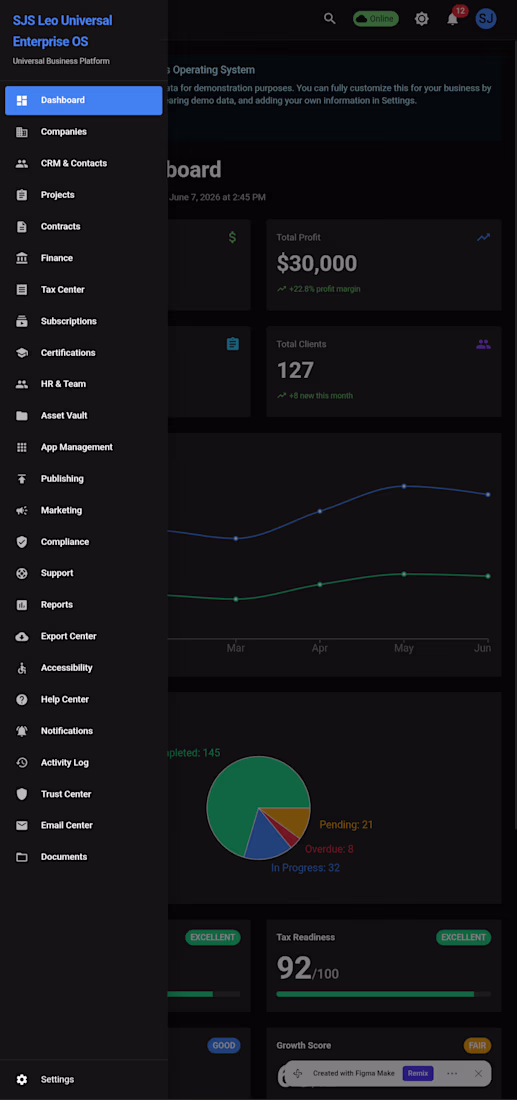The width and height of the screenshot is (517, 1100).
Task: Click the Overdue: 8 chart label
Action: click(329, 849)
